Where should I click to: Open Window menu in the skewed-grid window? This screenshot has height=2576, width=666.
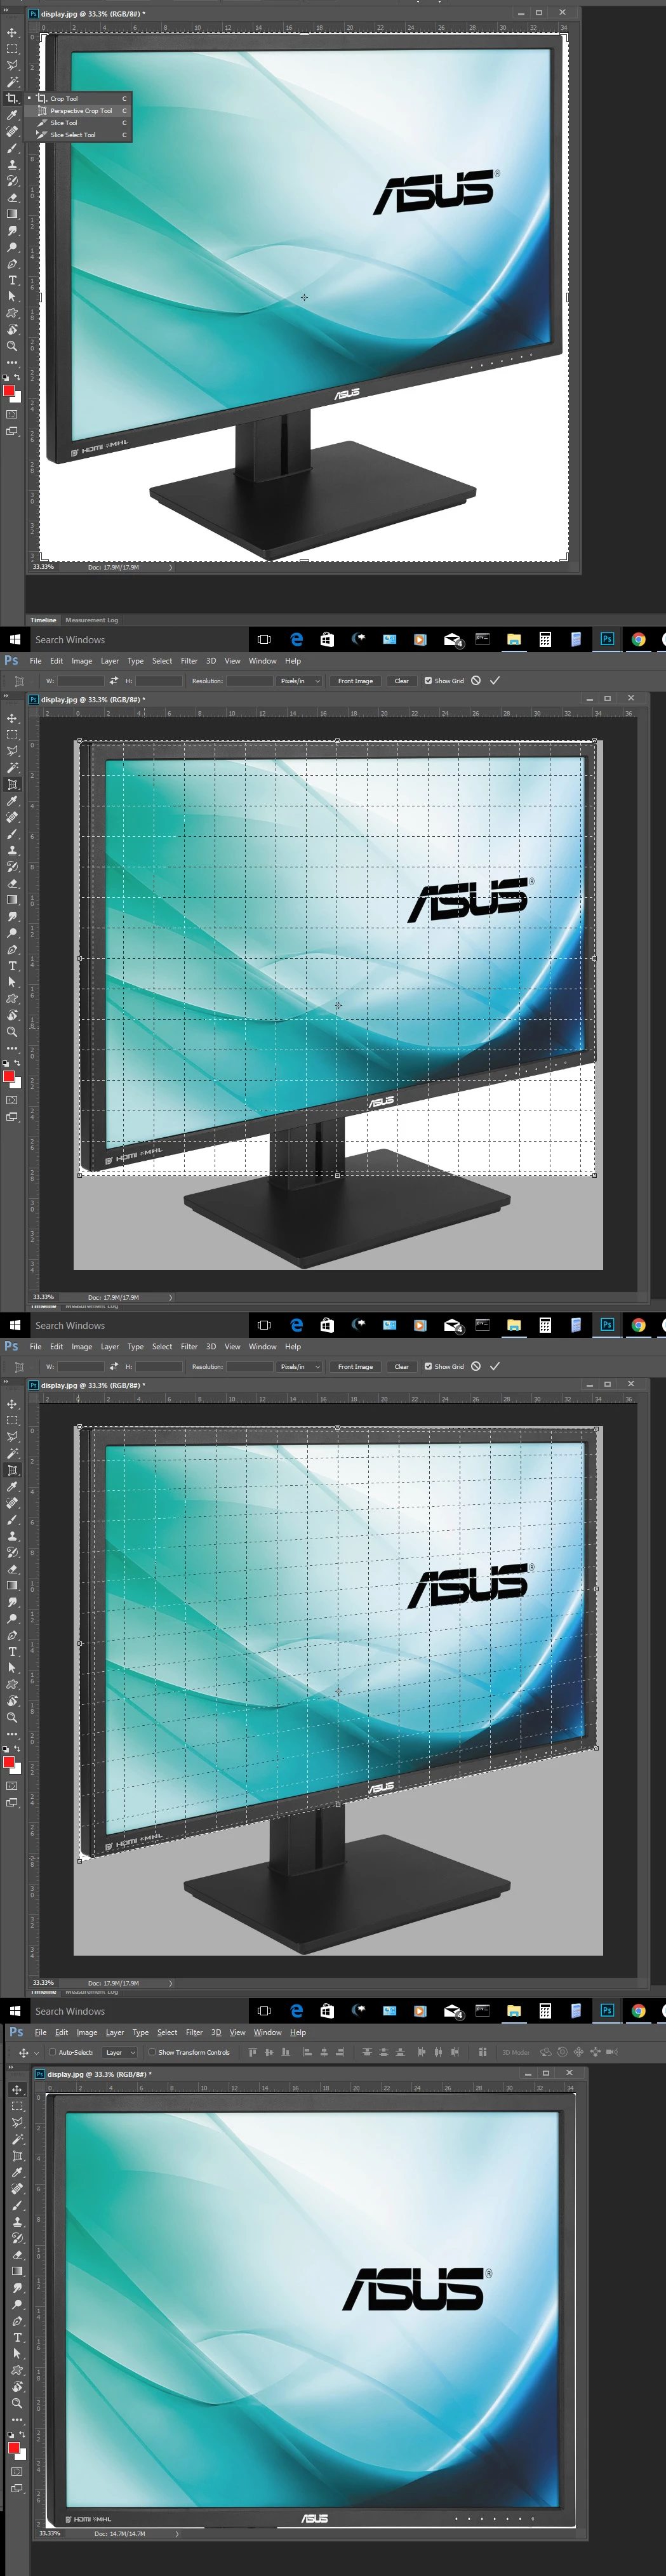click(262, 1346)
